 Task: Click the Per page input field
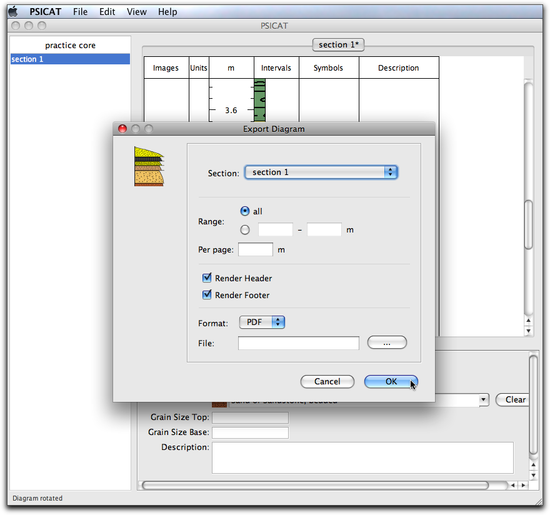click(x=255, y=249)
